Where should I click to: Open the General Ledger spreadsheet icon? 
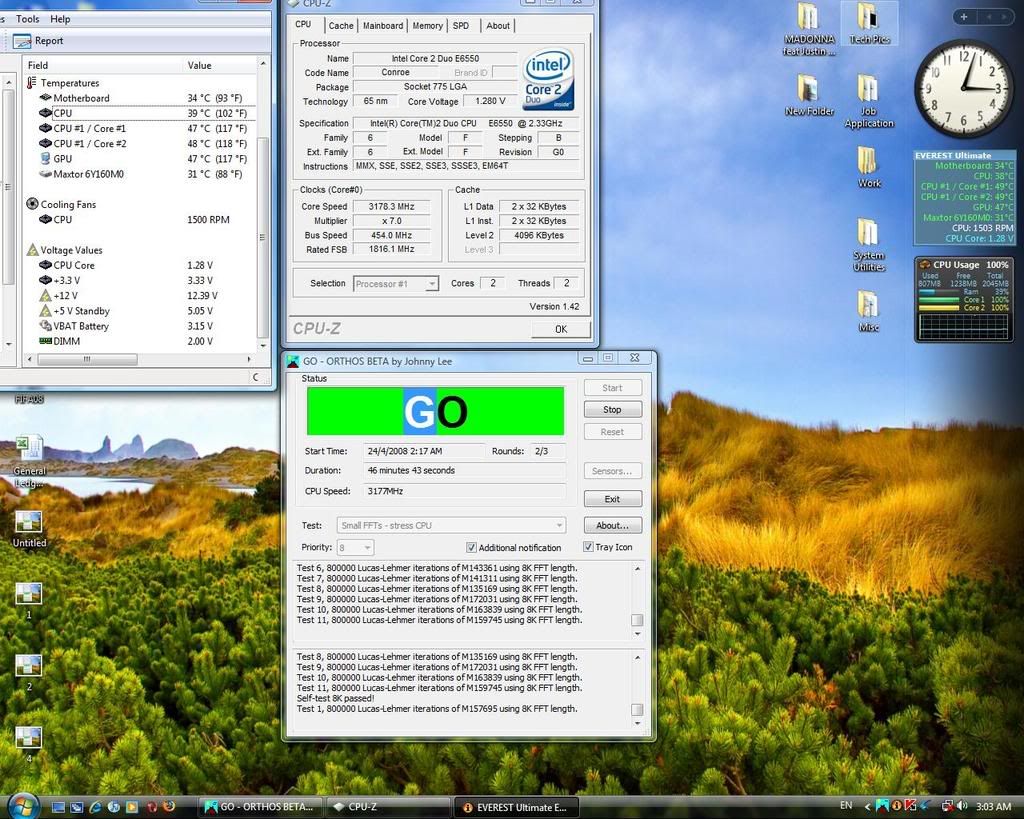29,450
